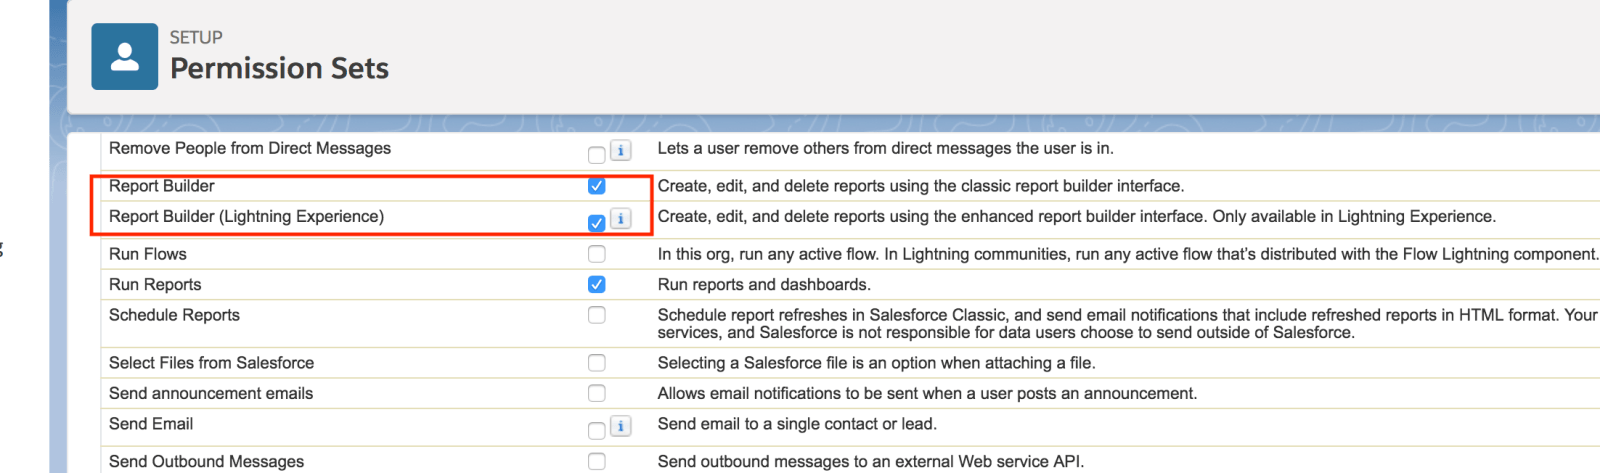Open info icon next to Send Email
Viewport: 1600px width, 473px height.
pos(621,426)
